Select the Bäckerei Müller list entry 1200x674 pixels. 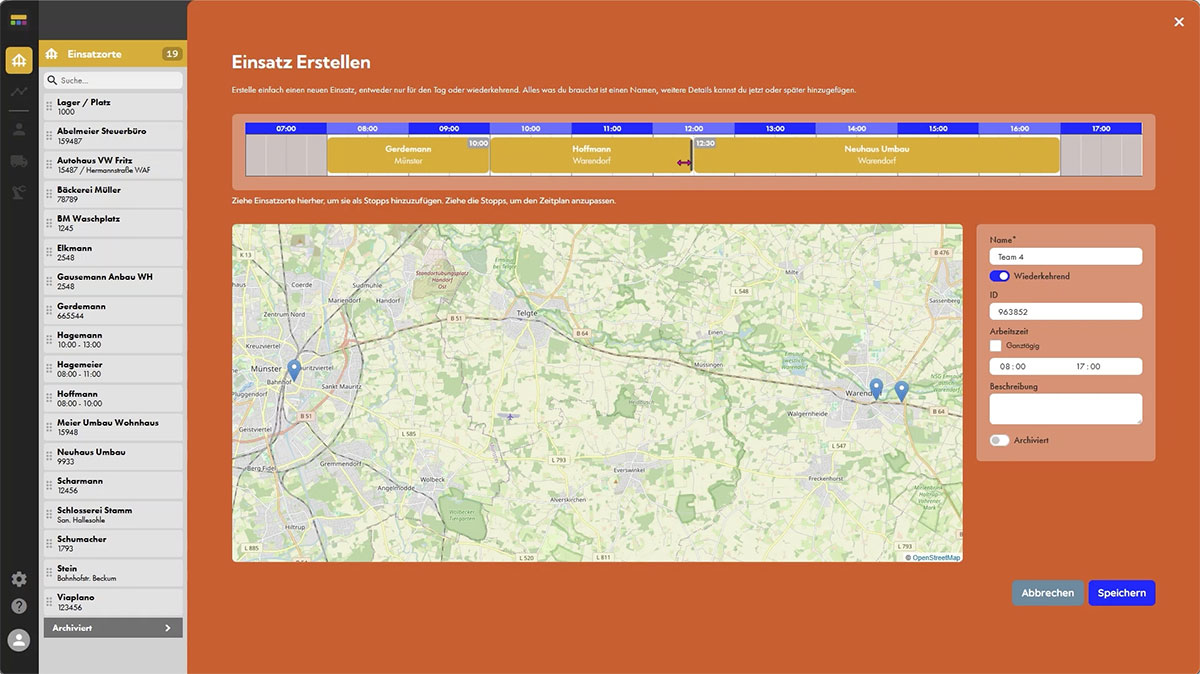pos(113,194)
